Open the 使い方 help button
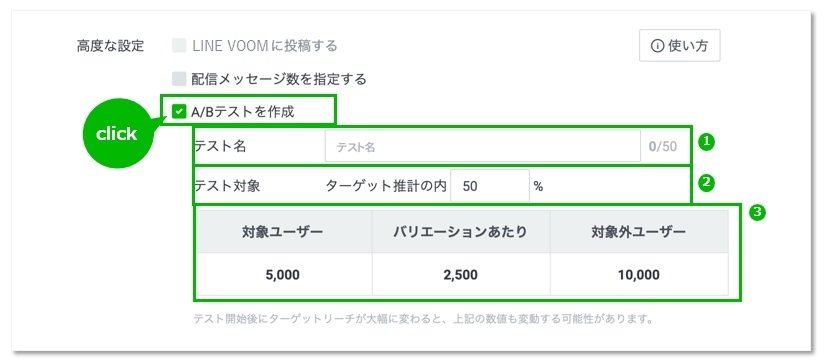The height and width of the screenshot is (362, 824). point(679,46)
